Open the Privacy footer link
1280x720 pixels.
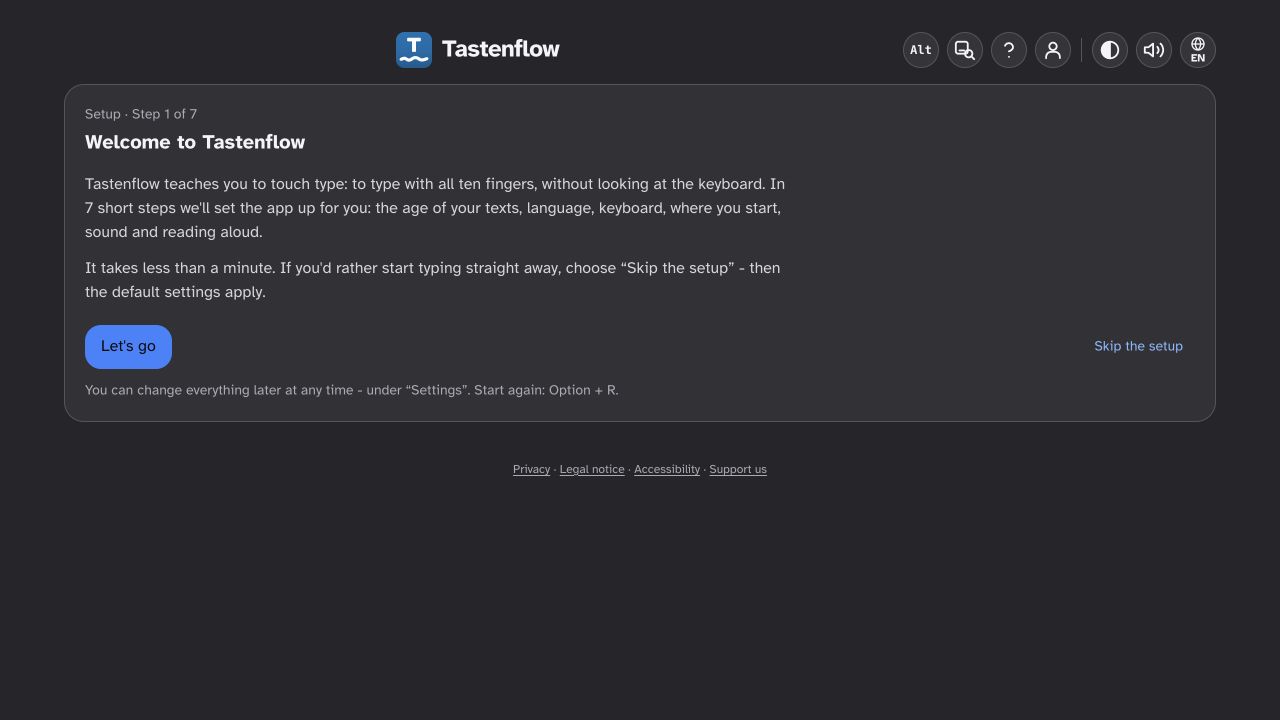(531, 469)
